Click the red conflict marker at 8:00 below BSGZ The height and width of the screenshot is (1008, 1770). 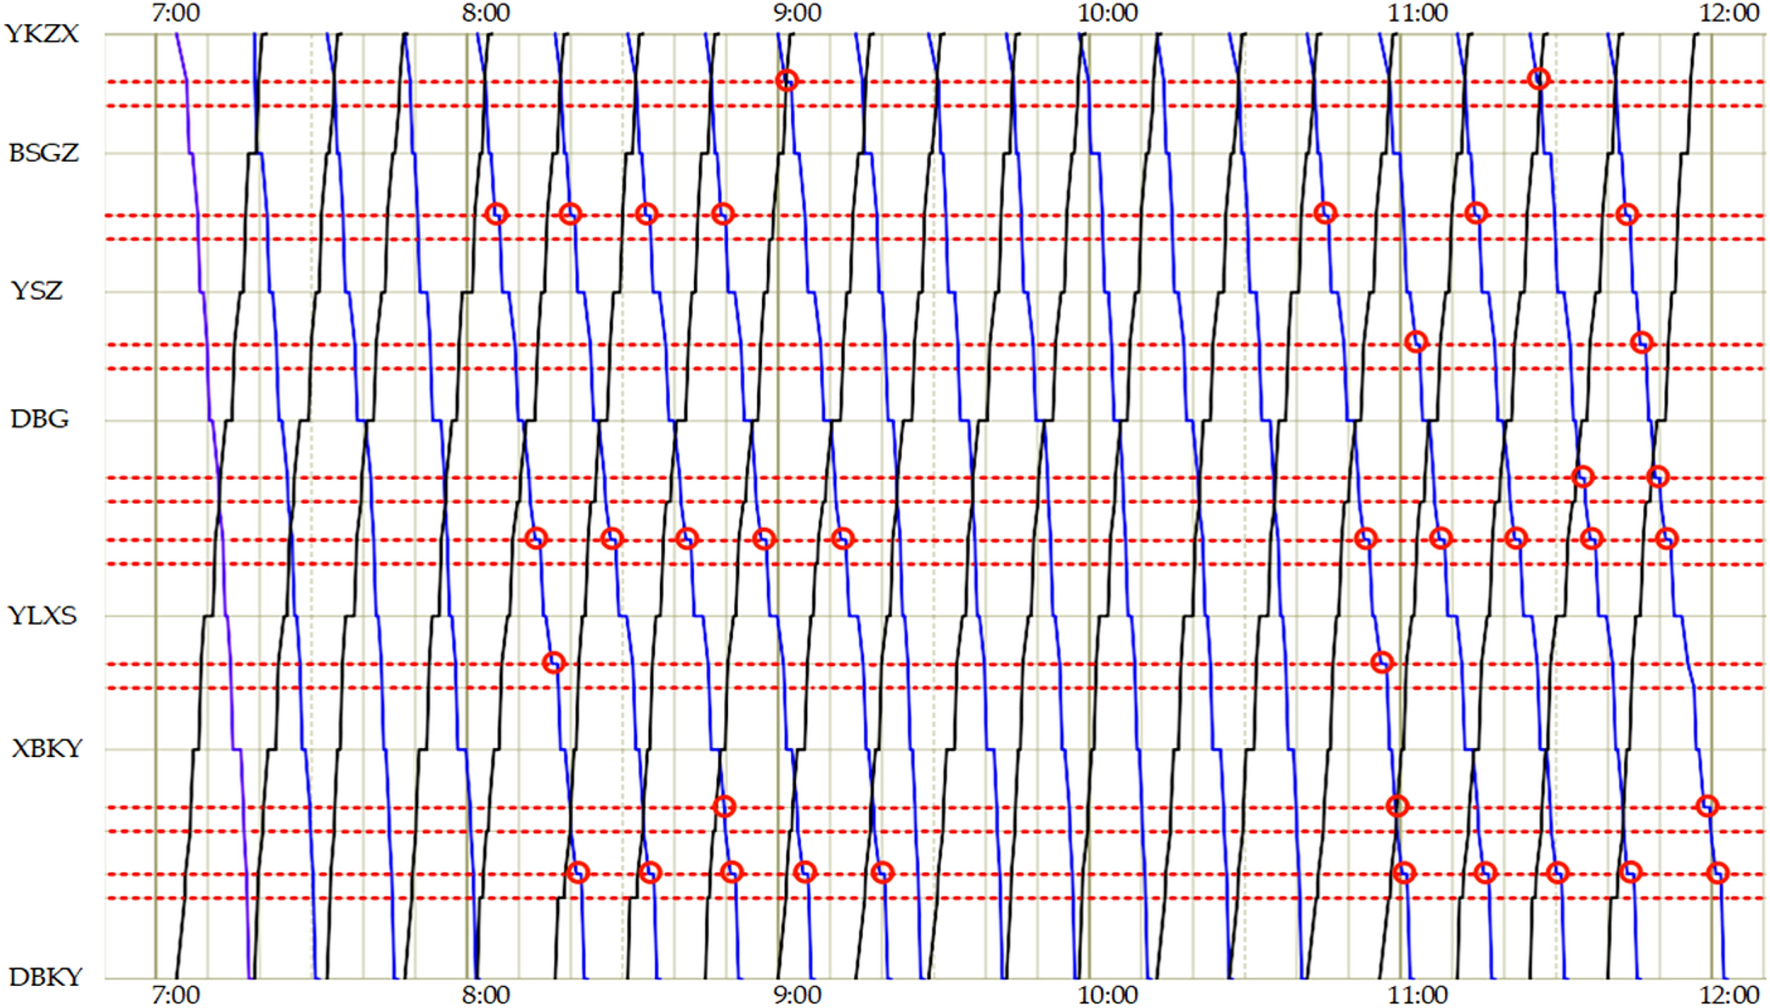(x=497, y=212)
